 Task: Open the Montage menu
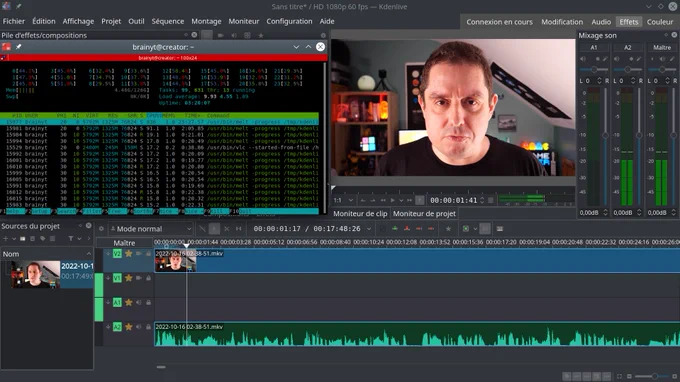tap(206, 21)
